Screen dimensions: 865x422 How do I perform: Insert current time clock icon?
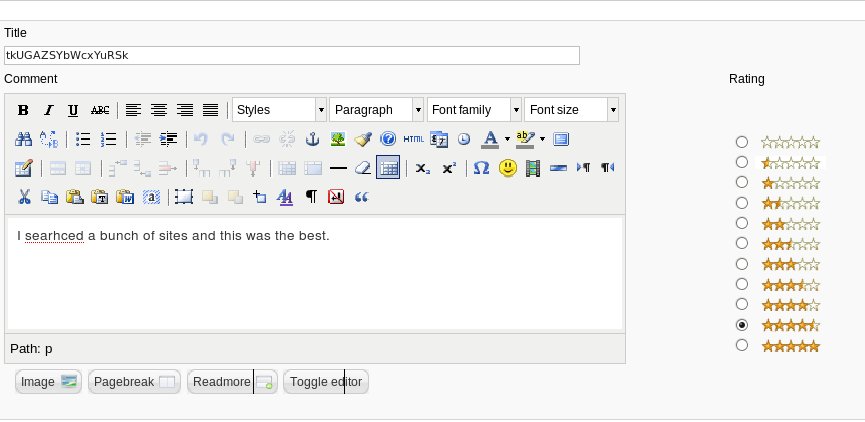(x=464, y=139)
